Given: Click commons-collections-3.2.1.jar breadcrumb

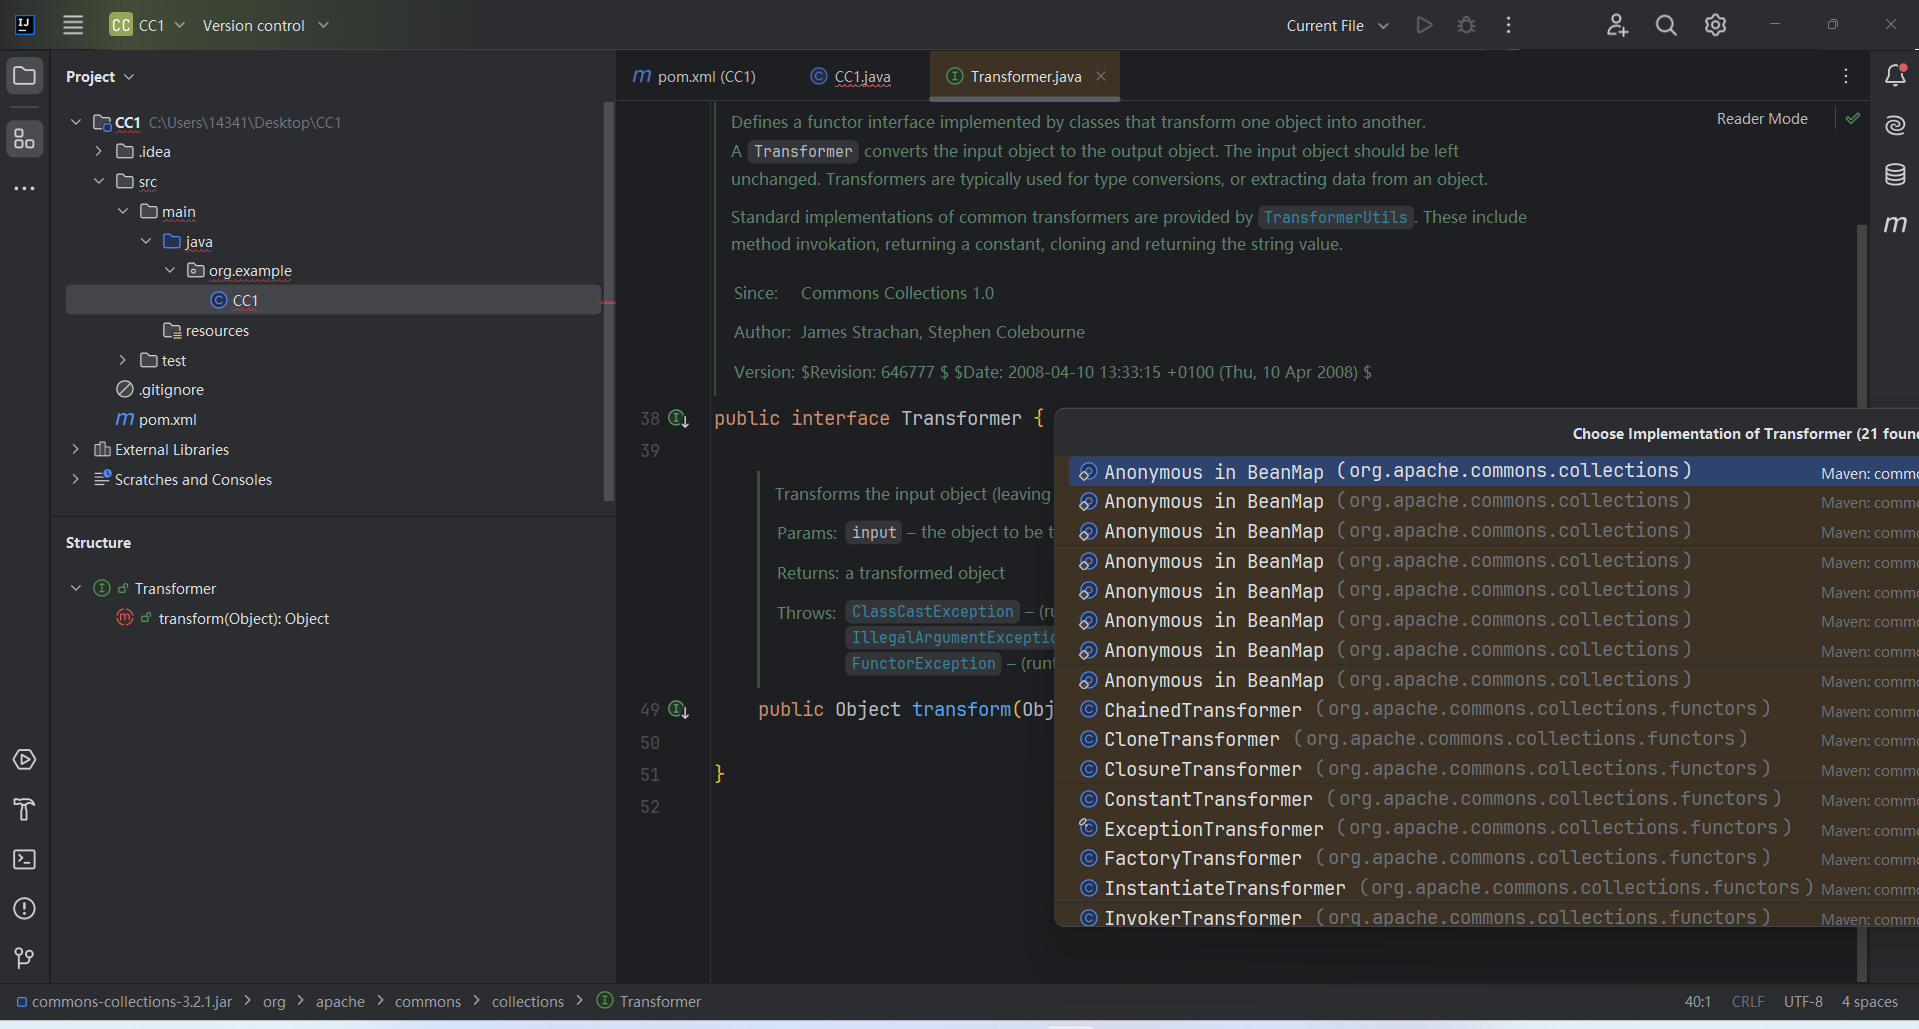Looking at the screenshot, I should [x=124, y=1002].
